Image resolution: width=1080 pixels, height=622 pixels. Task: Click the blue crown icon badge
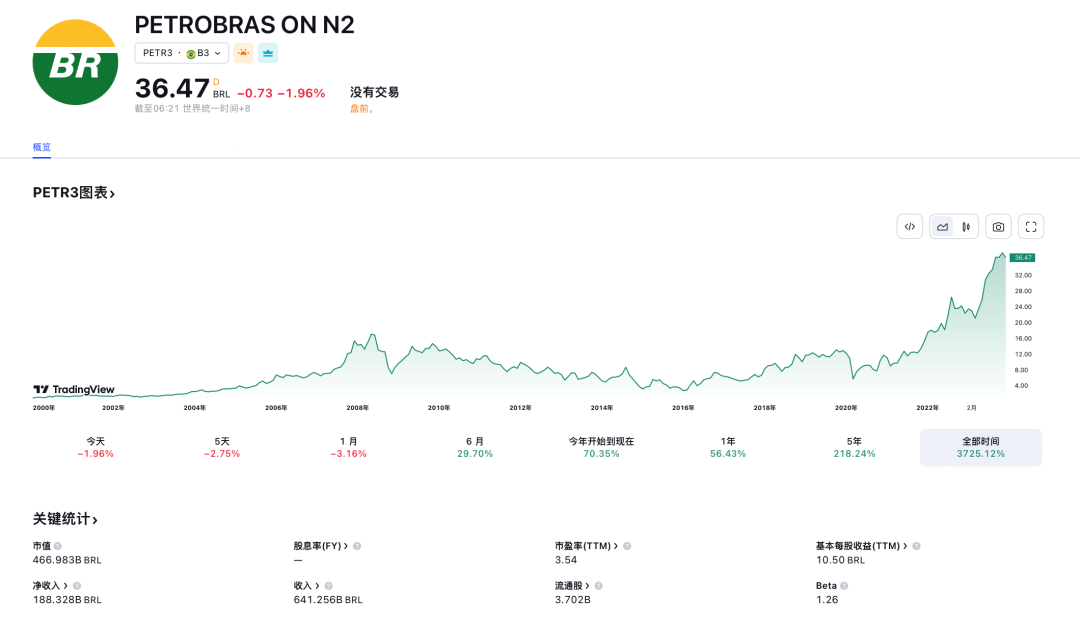pos(268,53)
